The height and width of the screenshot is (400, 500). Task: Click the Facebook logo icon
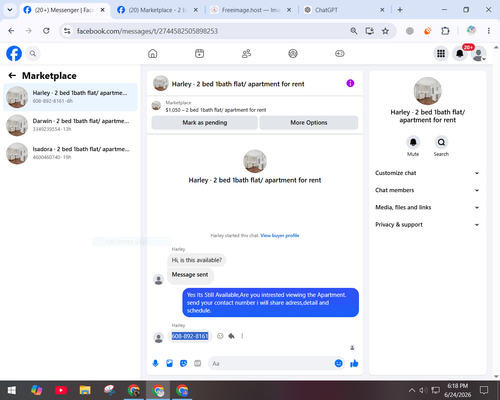click(14, 53)
